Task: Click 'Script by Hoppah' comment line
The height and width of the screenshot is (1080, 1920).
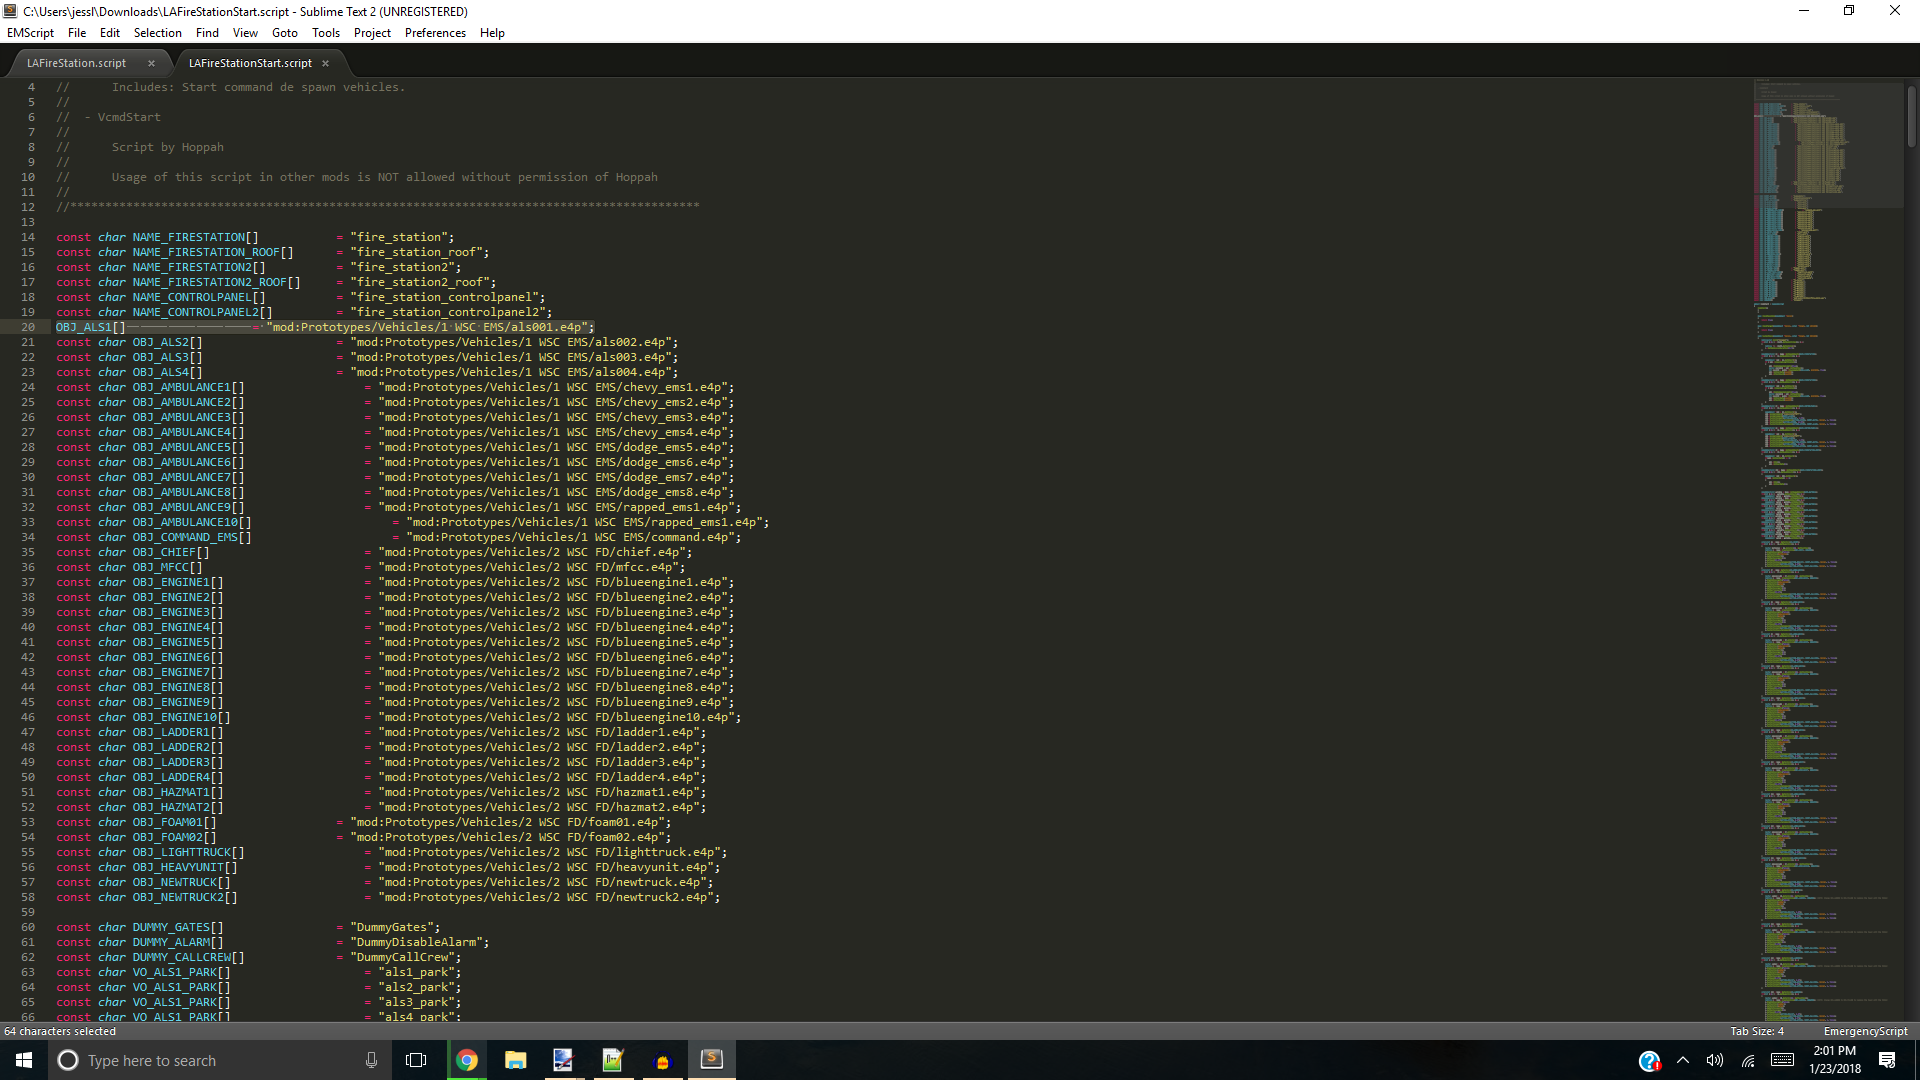Action: coord(167,147)
